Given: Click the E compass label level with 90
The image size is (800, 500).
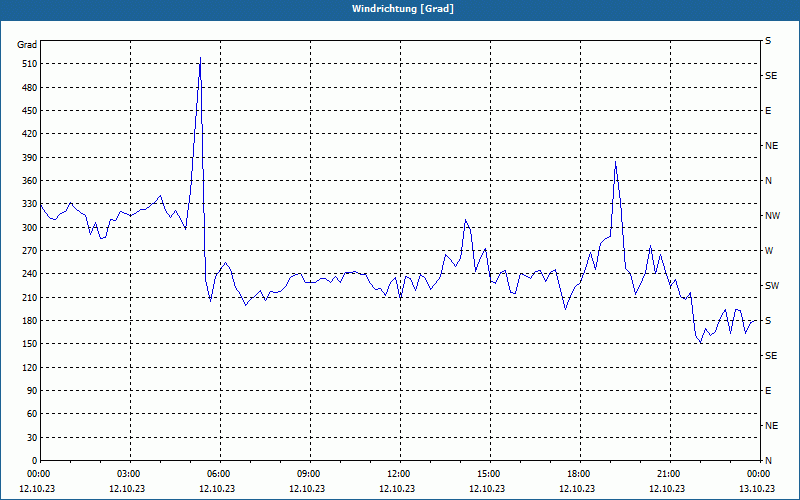Looking at the screenshot, I should point(768,391).
